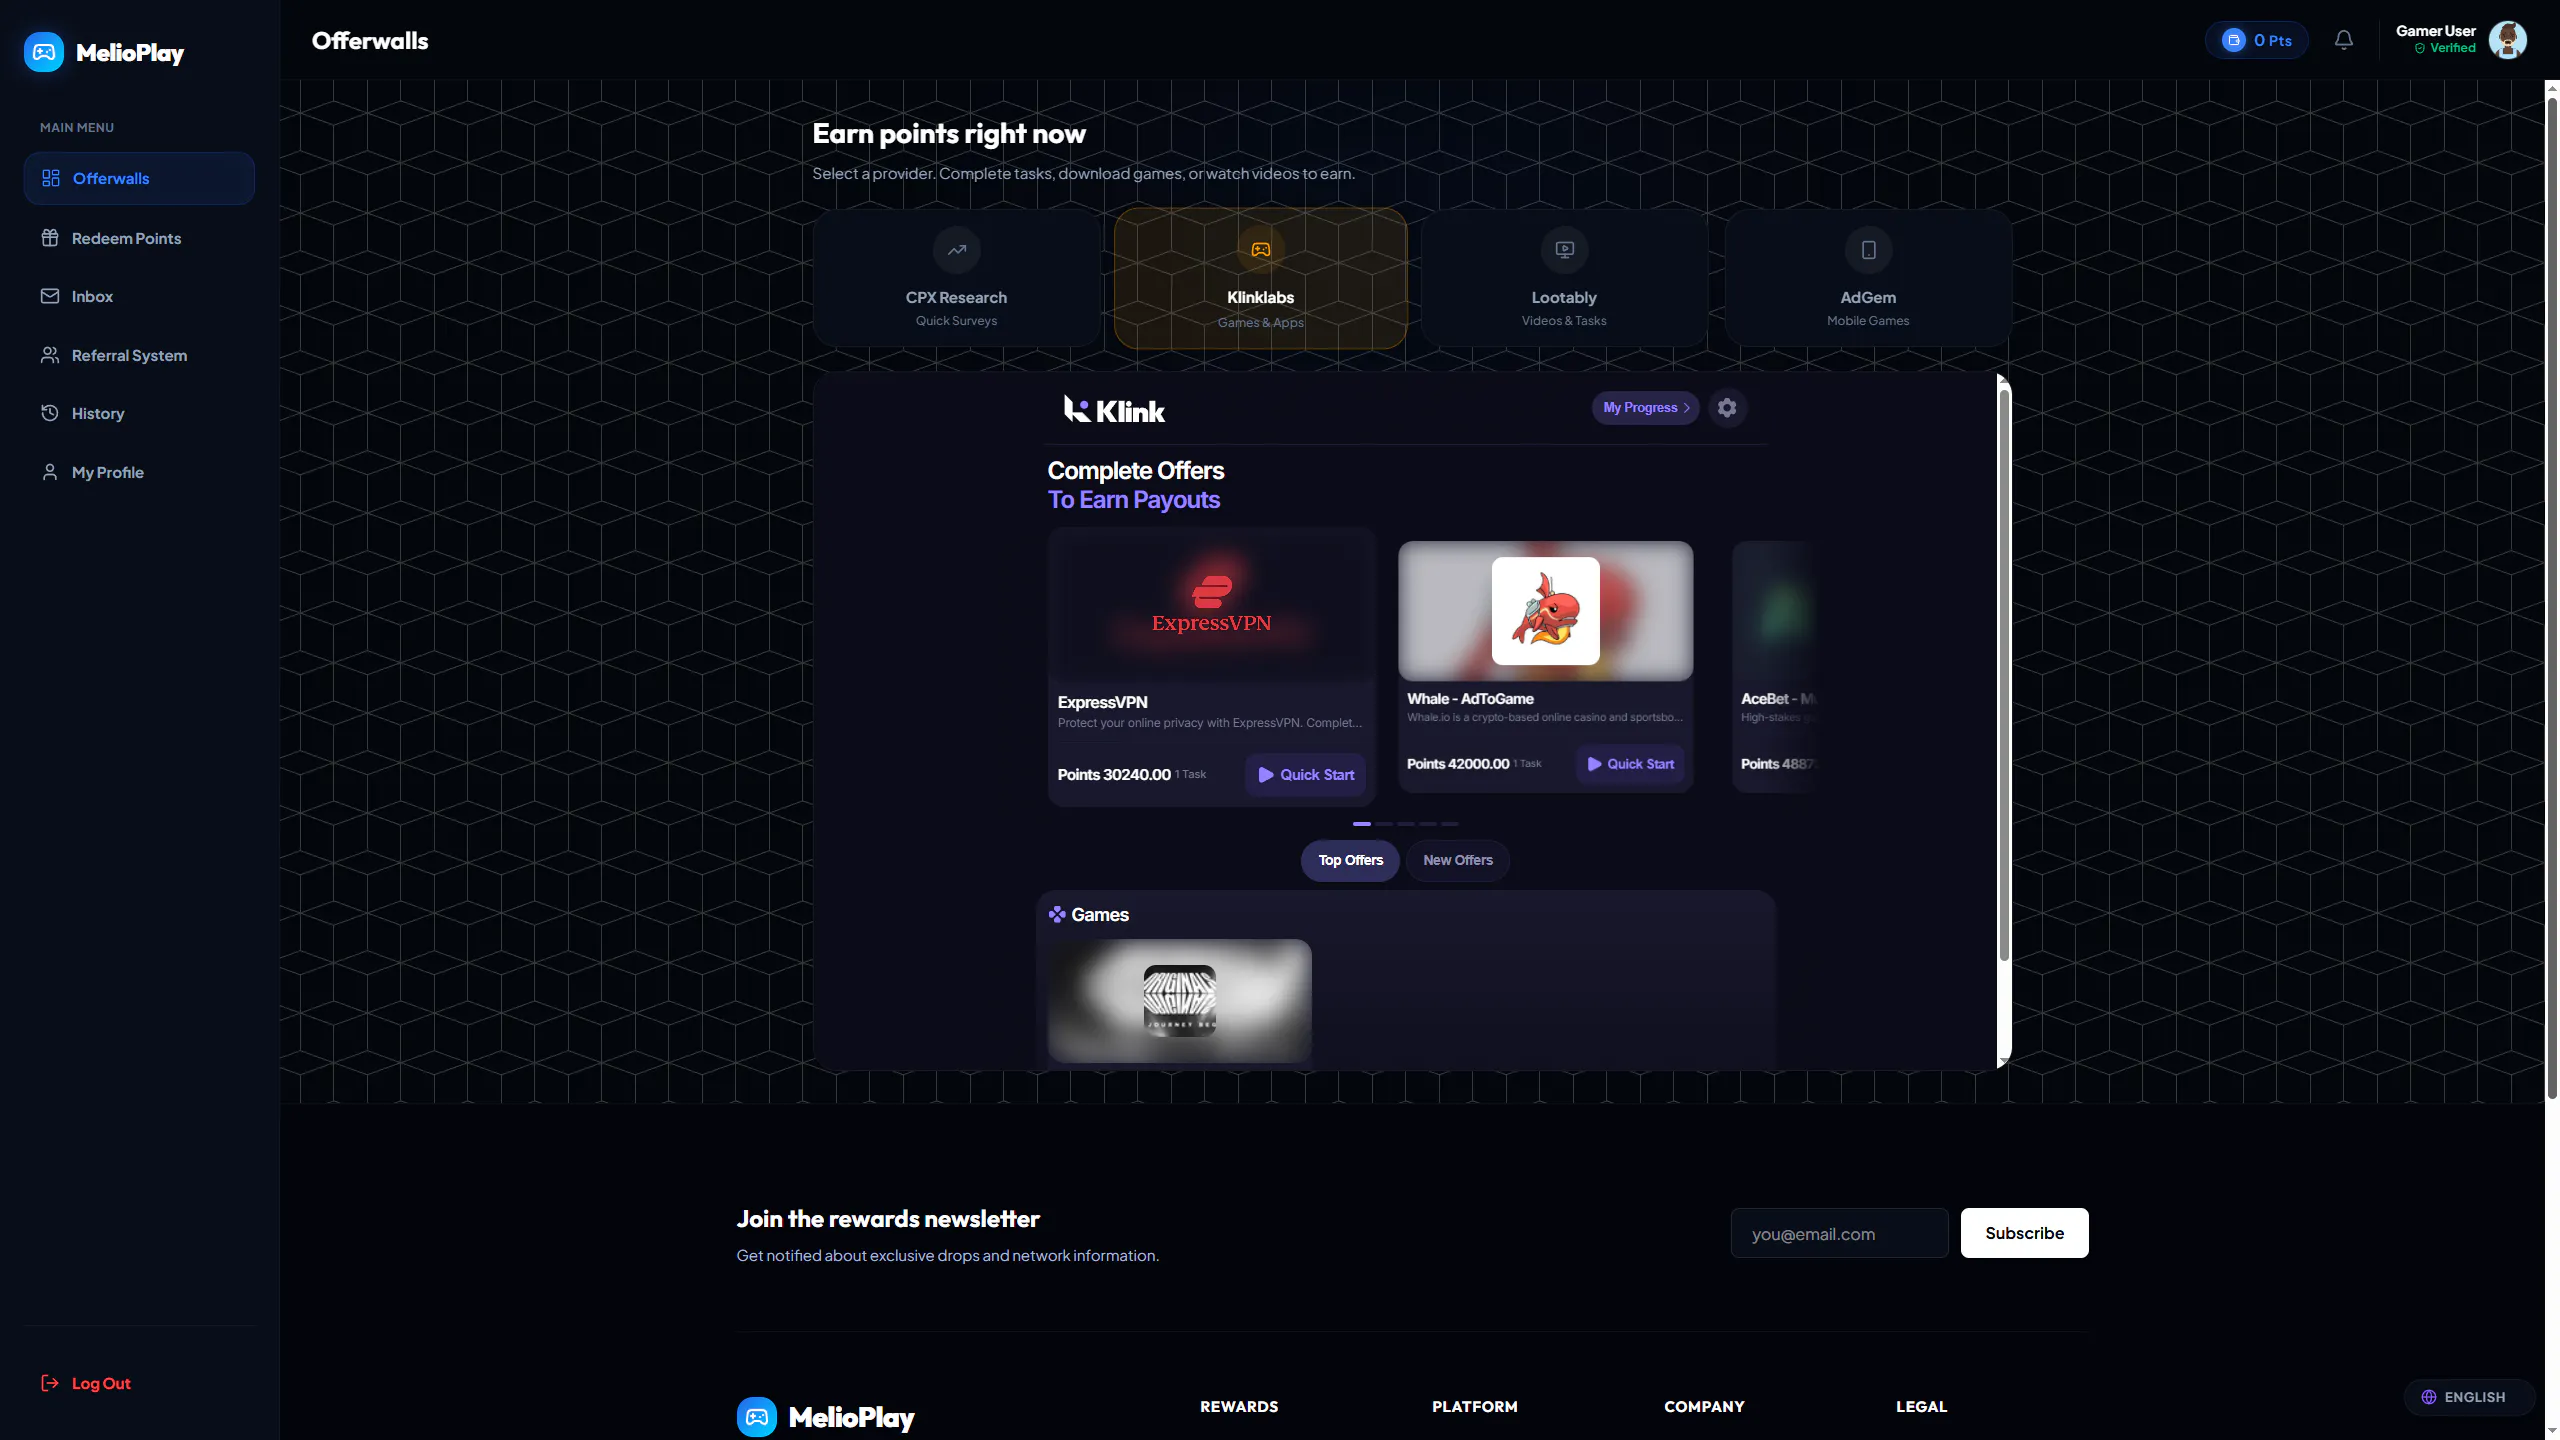Click the Klinklabs gamepad icon
2560x1440 pixels.
(x=1260, y=249)
